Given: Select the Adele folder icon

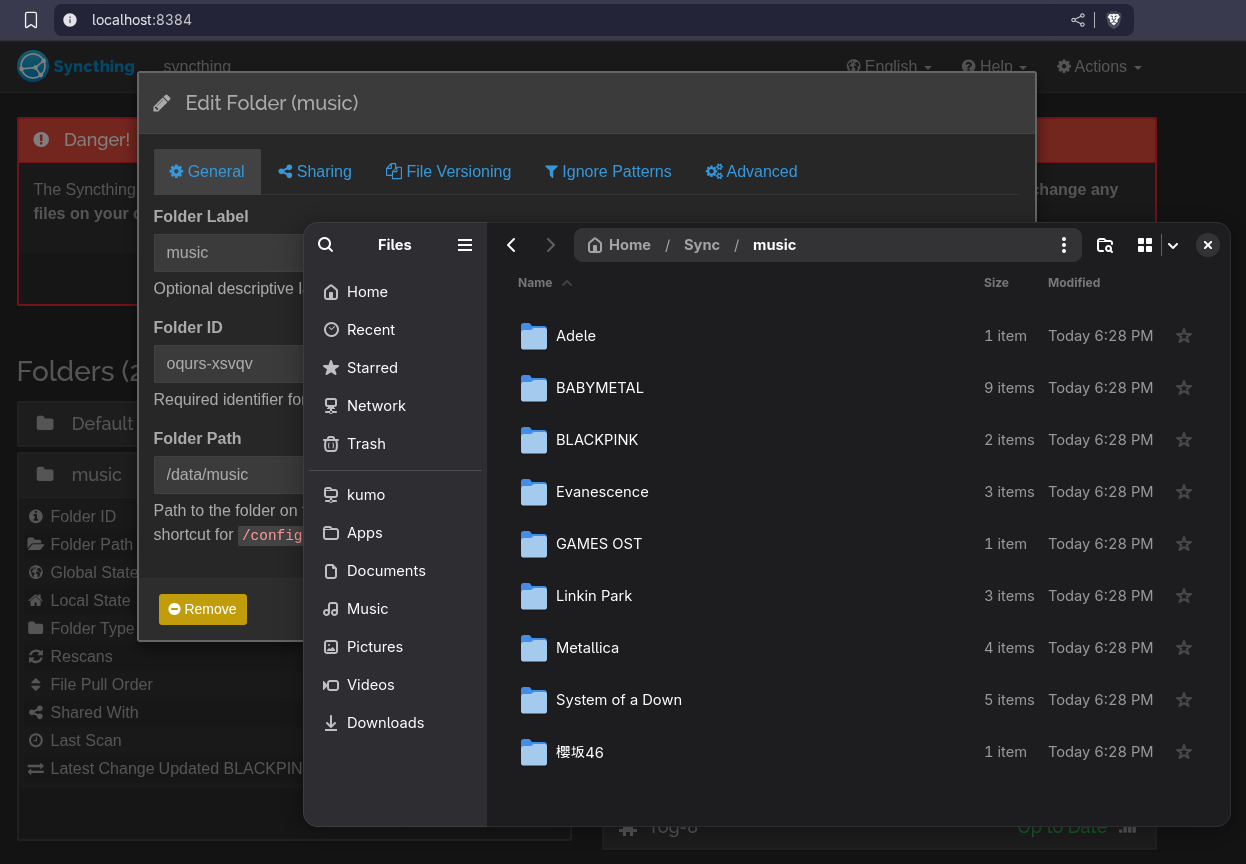Looking at the screenshot, I should tap(534, 336).
